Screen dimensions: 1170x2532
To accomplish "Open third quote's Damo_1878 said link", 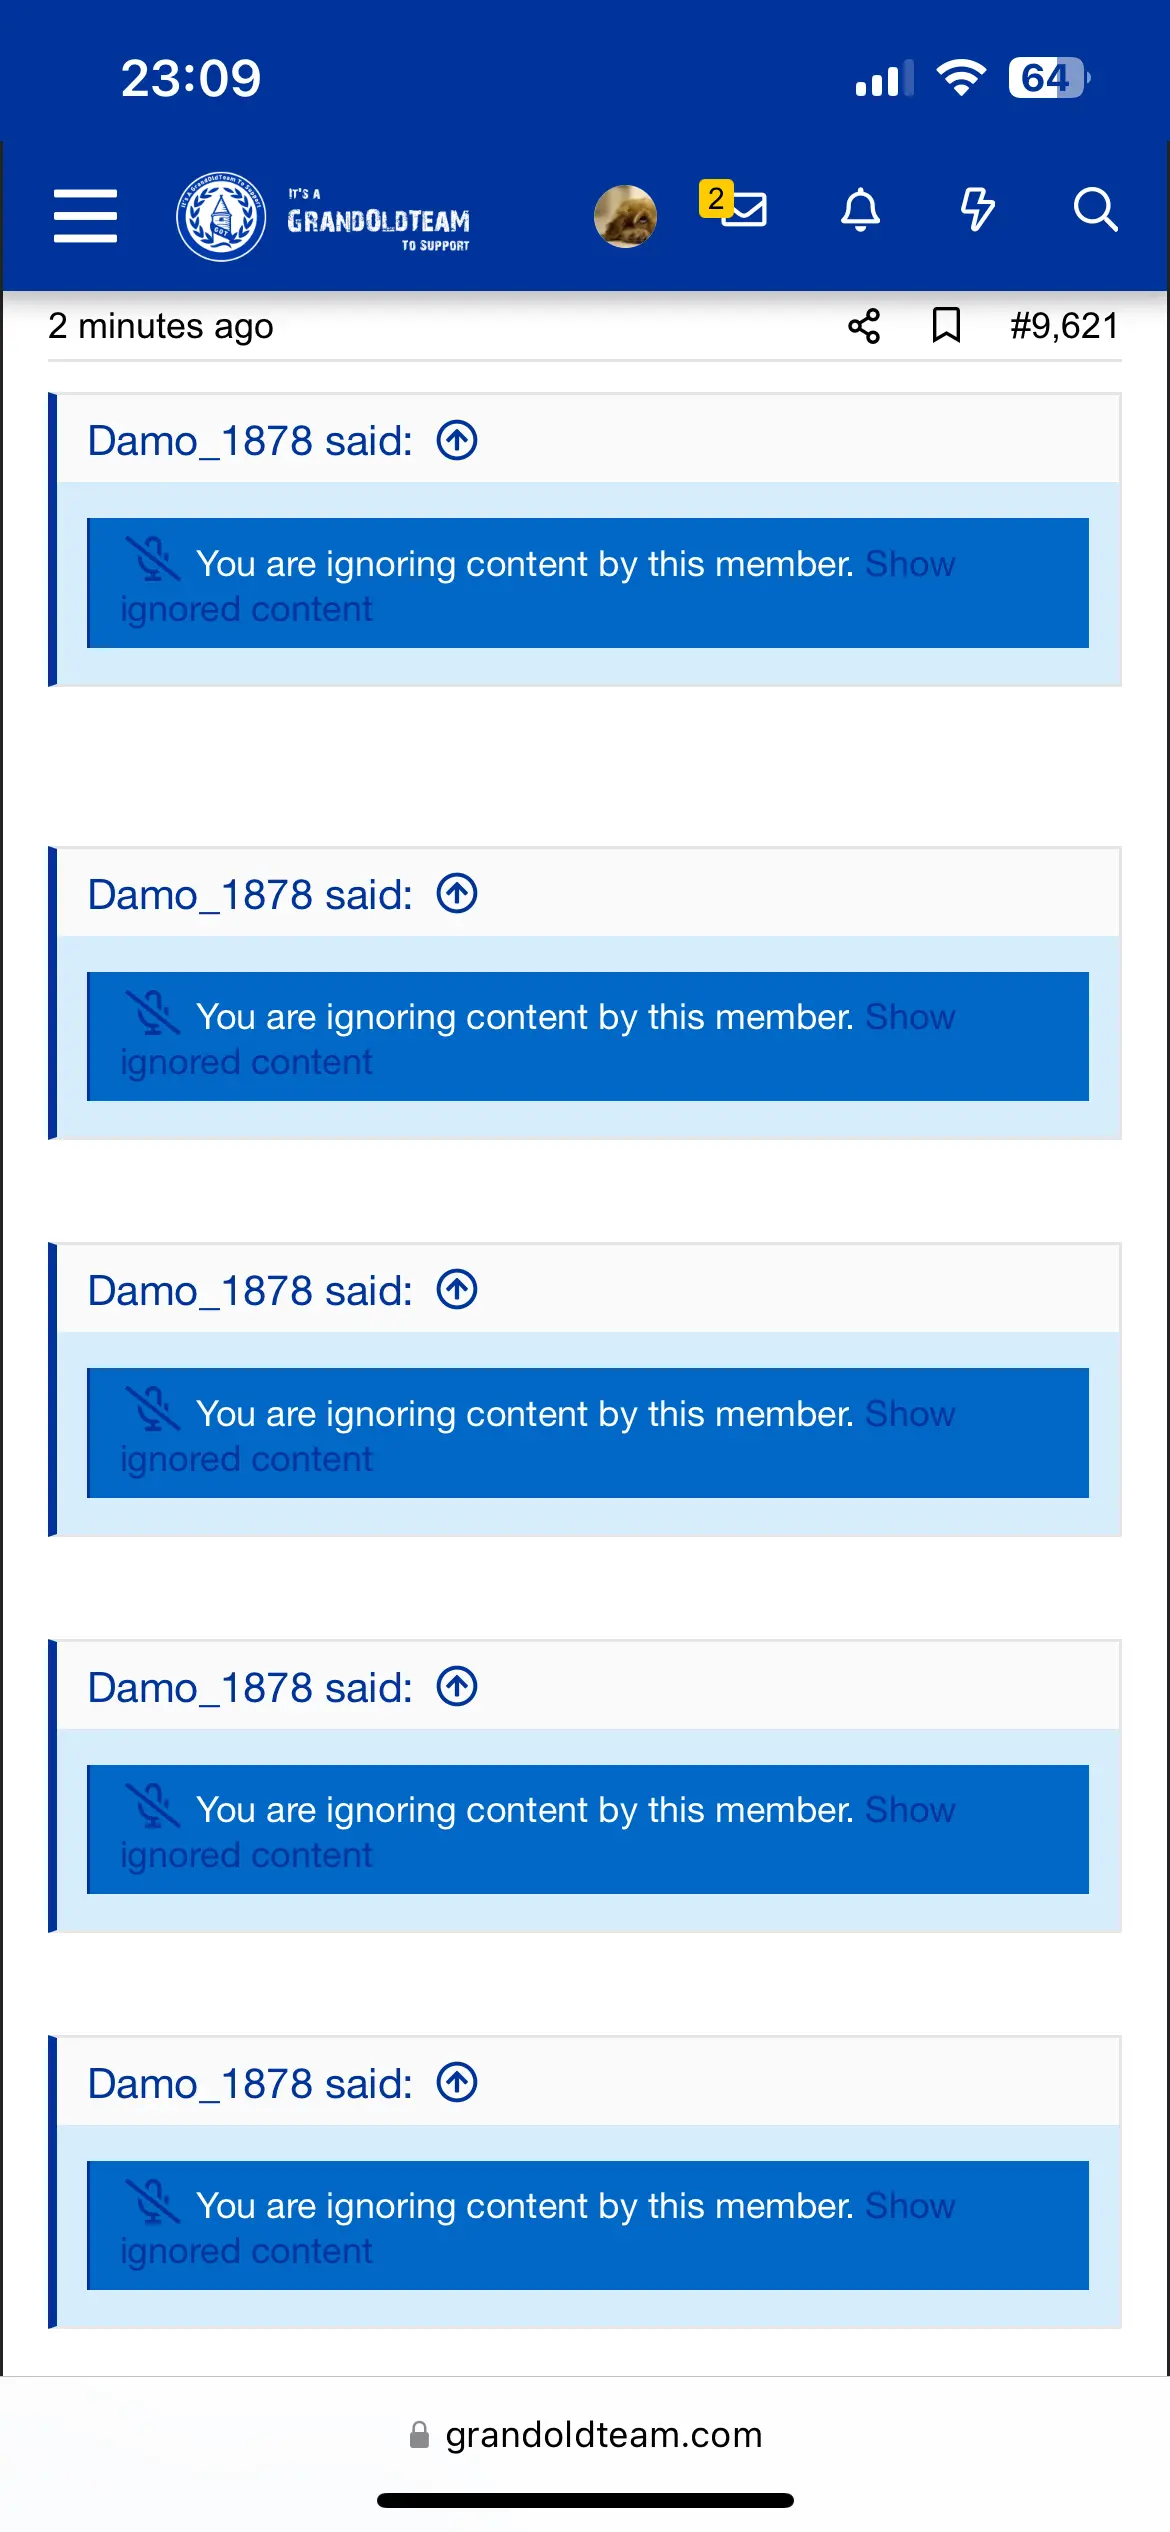I will [249, 1291].
